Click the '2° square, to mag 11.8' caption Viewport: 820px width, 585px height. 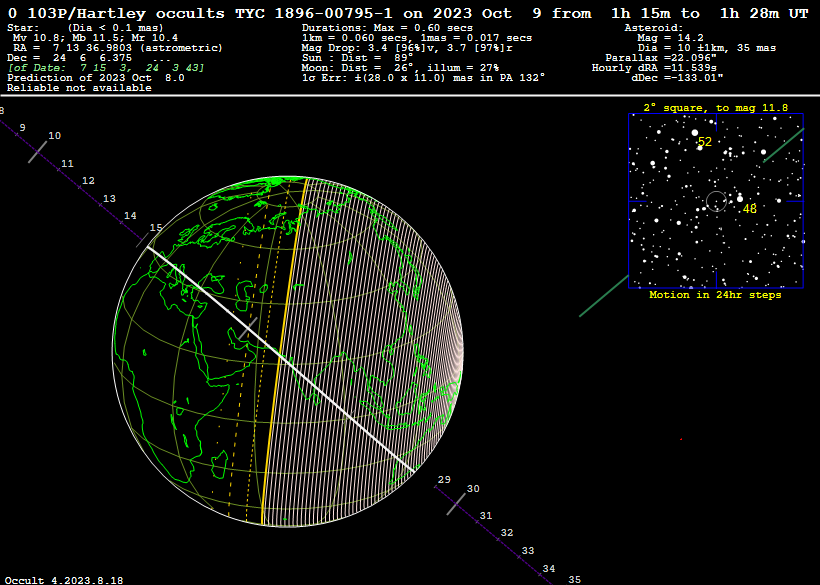click(x=715, y=108)
